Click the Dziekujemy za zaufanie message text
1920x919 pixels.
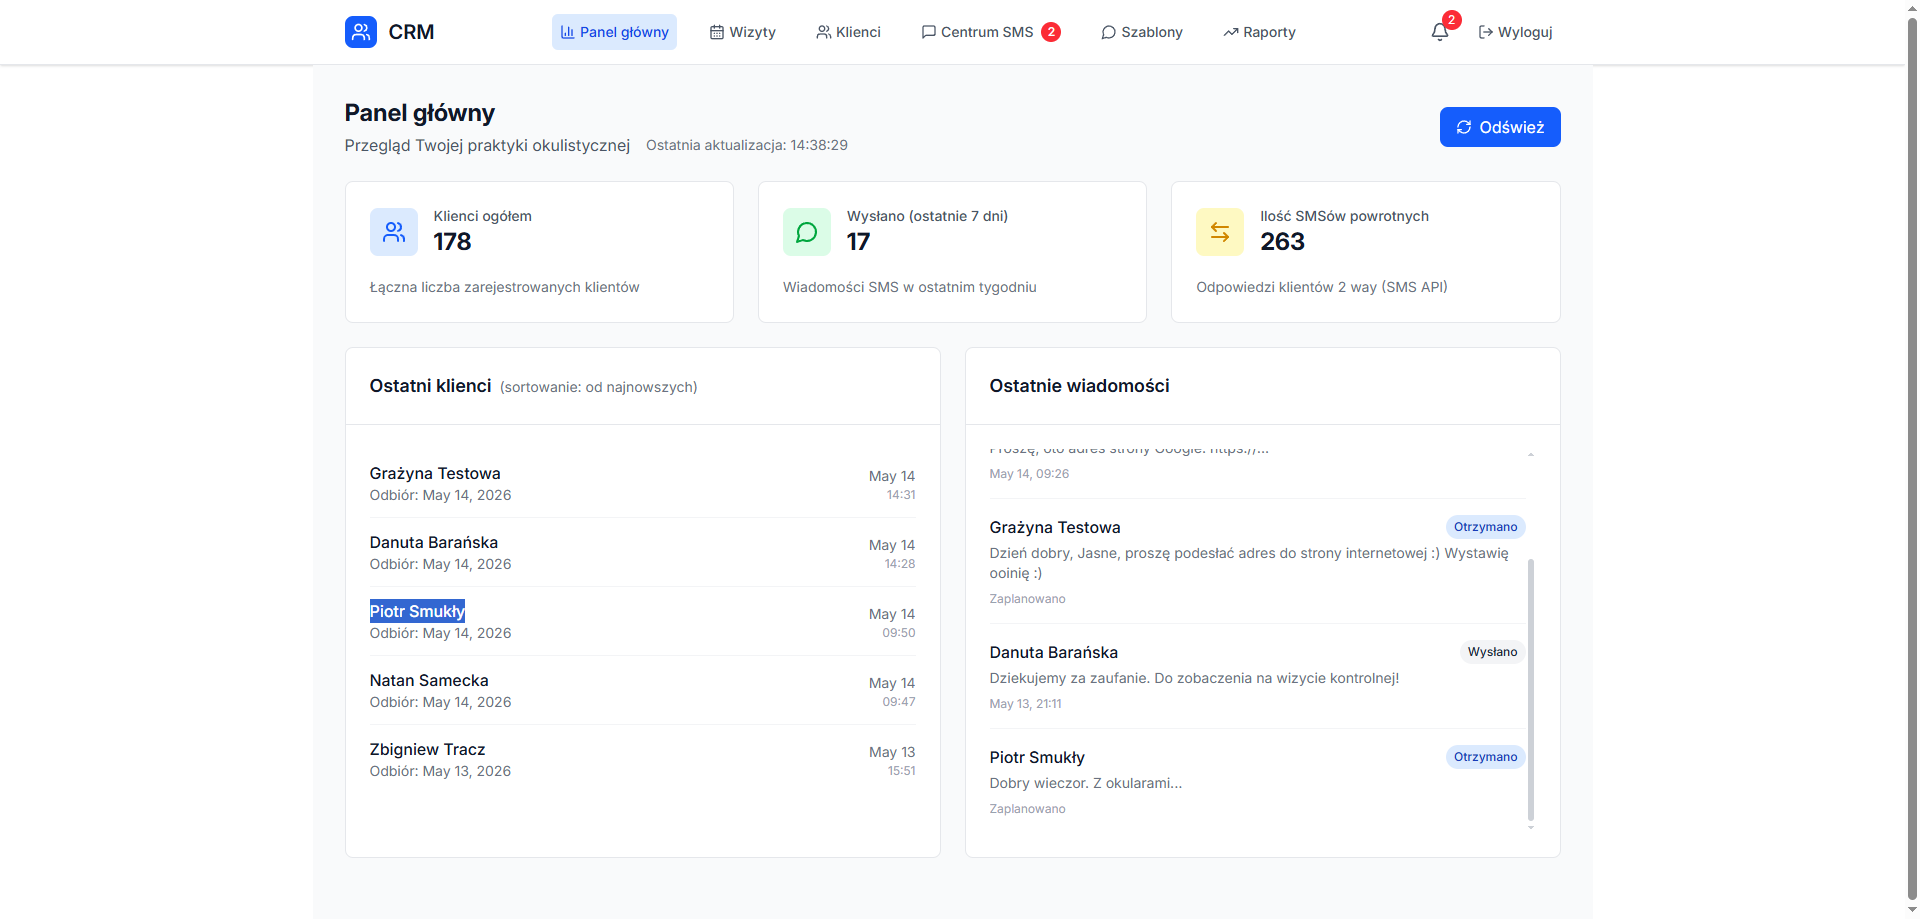1194,678
